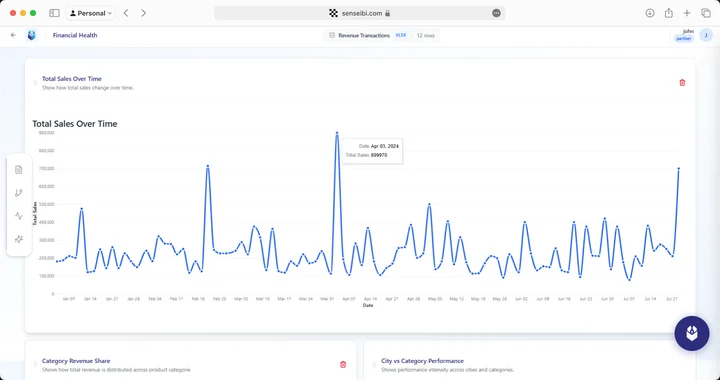This screenshot has height=380, width=720.
Task: Select the late-February spike data point
Action: point(208,166)
